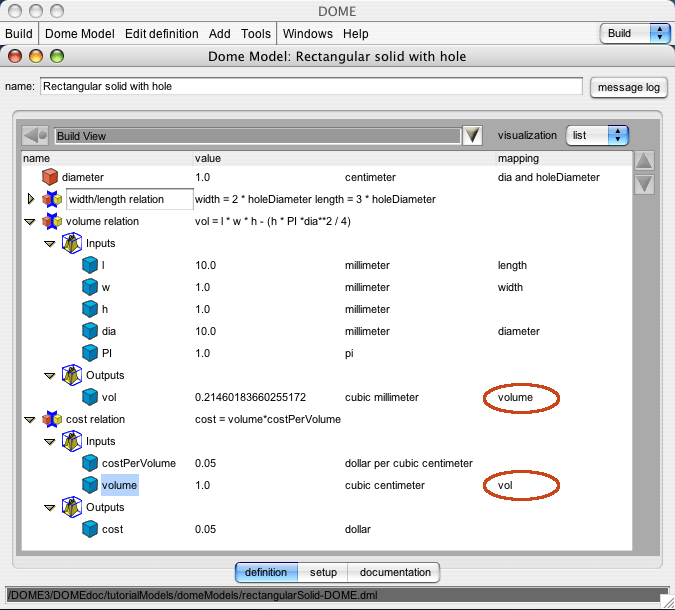Open the Windows menu
This screenshot has height=610, width=675.
coord(307,34)
